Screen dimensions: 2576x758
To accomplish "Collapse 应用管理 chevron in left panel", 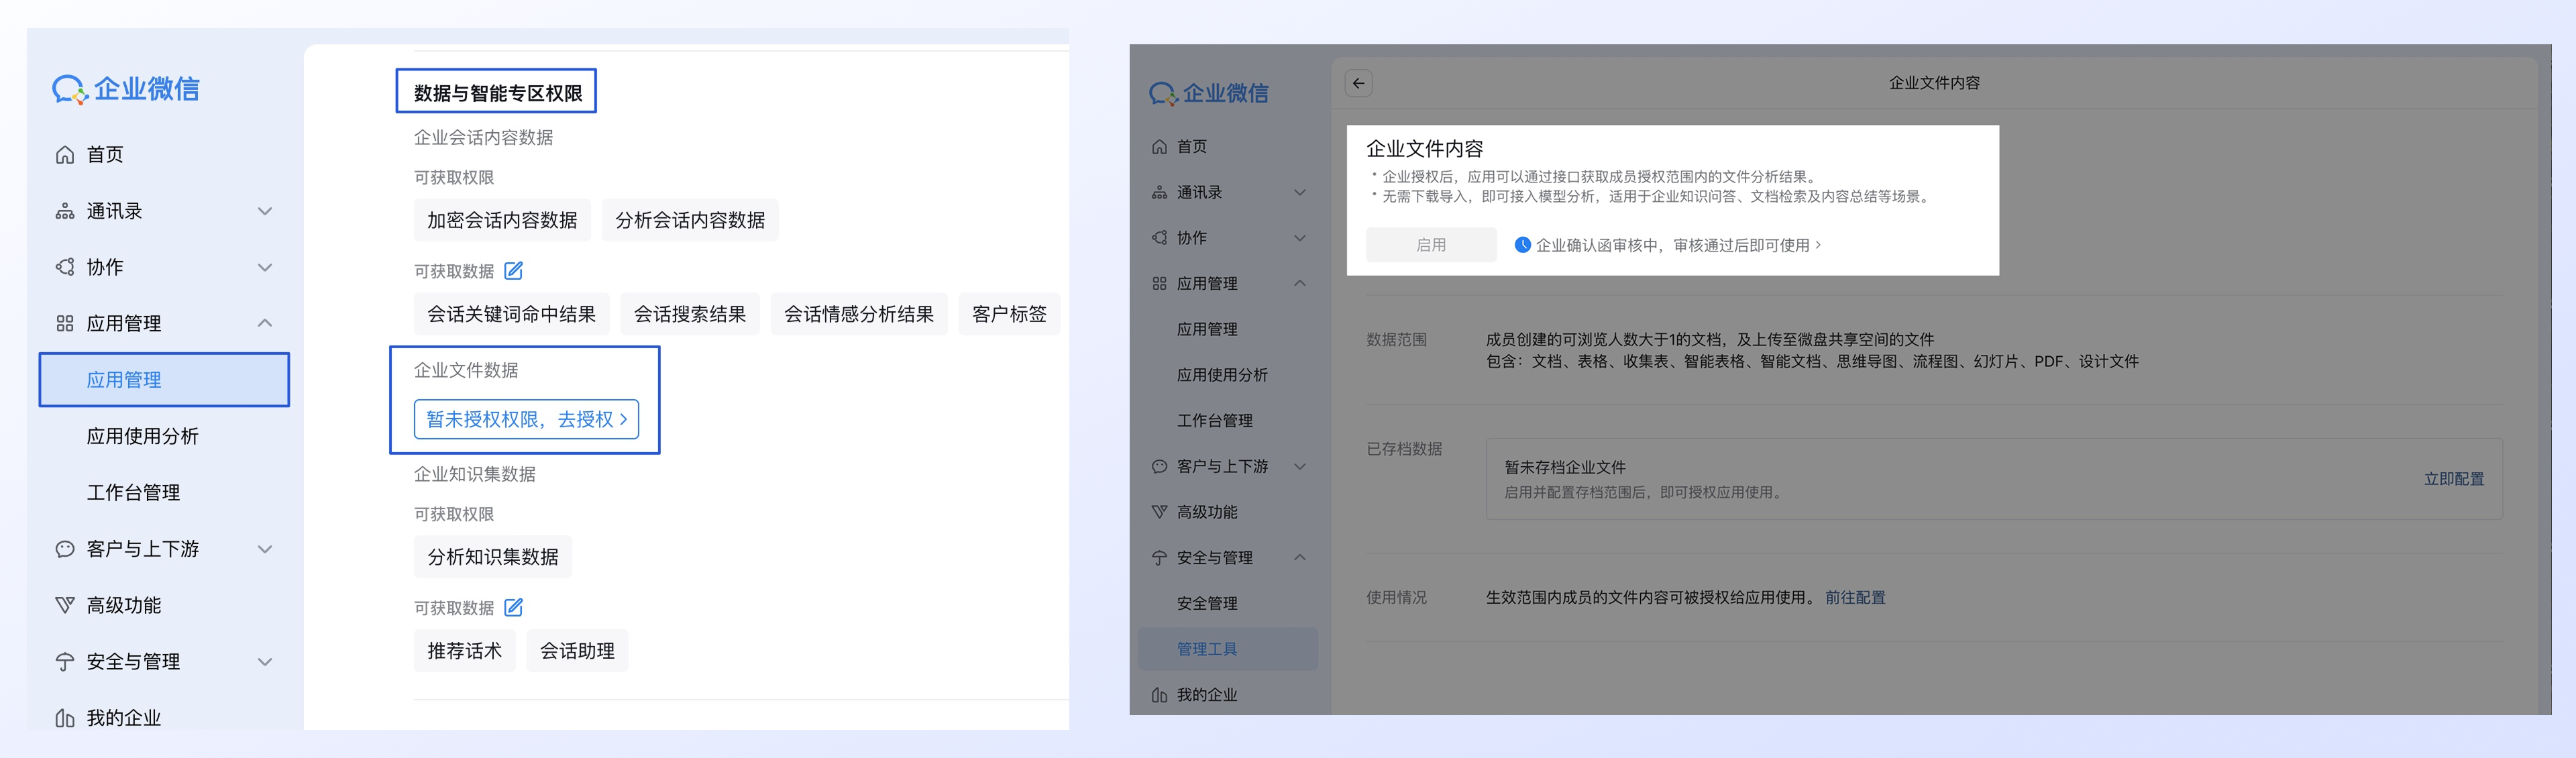I will click(265, 323).
